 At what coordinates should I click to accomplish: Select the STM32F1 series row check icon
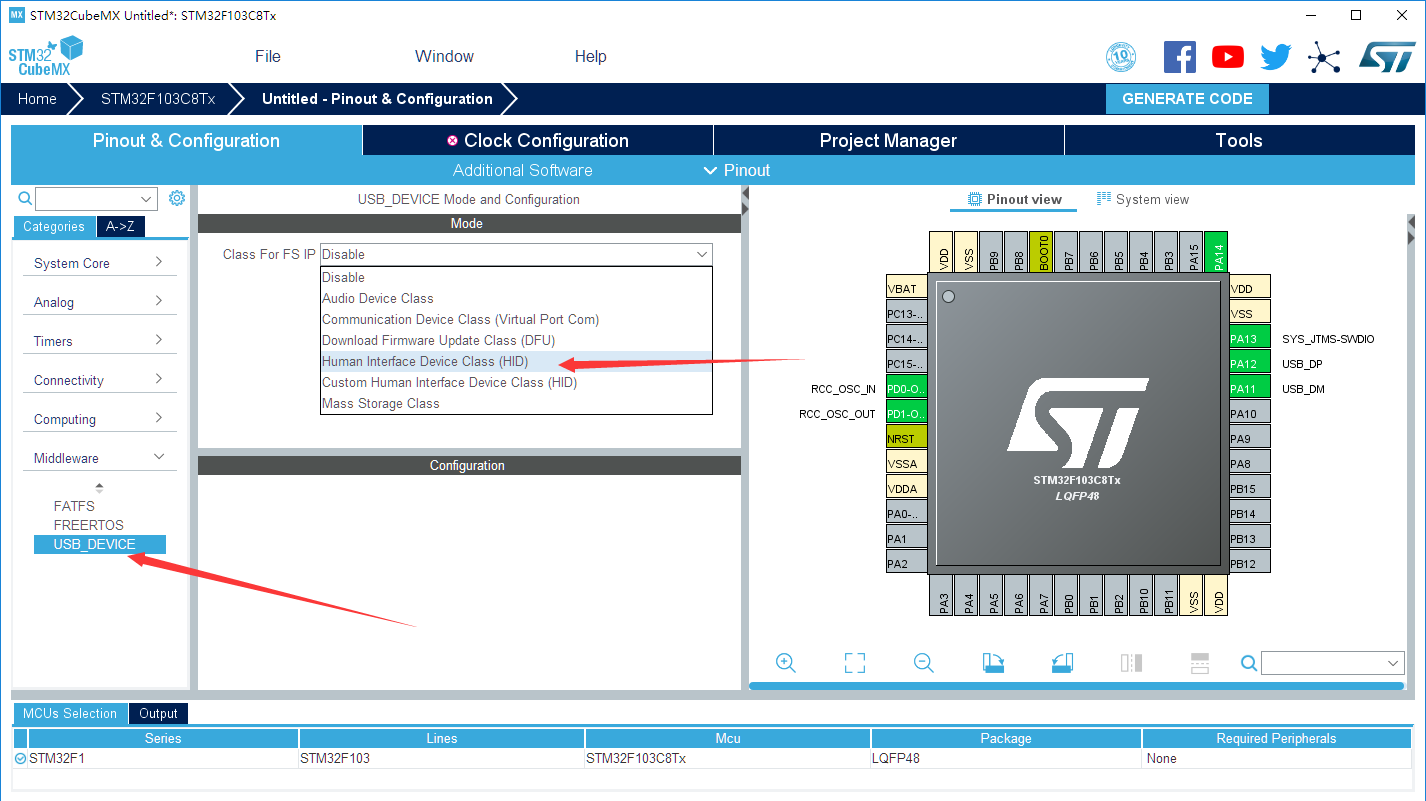(x=21, y=759)
